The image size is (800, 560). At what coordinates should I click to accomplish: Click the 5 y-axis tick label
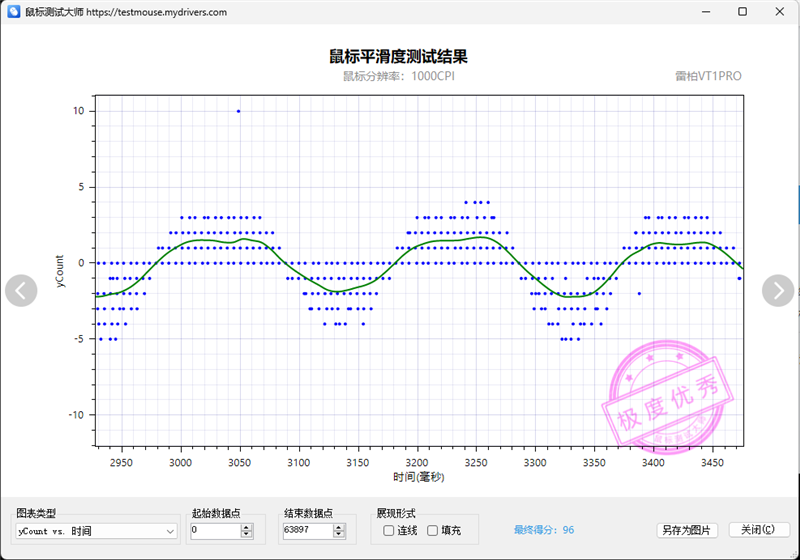tap(81, 187)
